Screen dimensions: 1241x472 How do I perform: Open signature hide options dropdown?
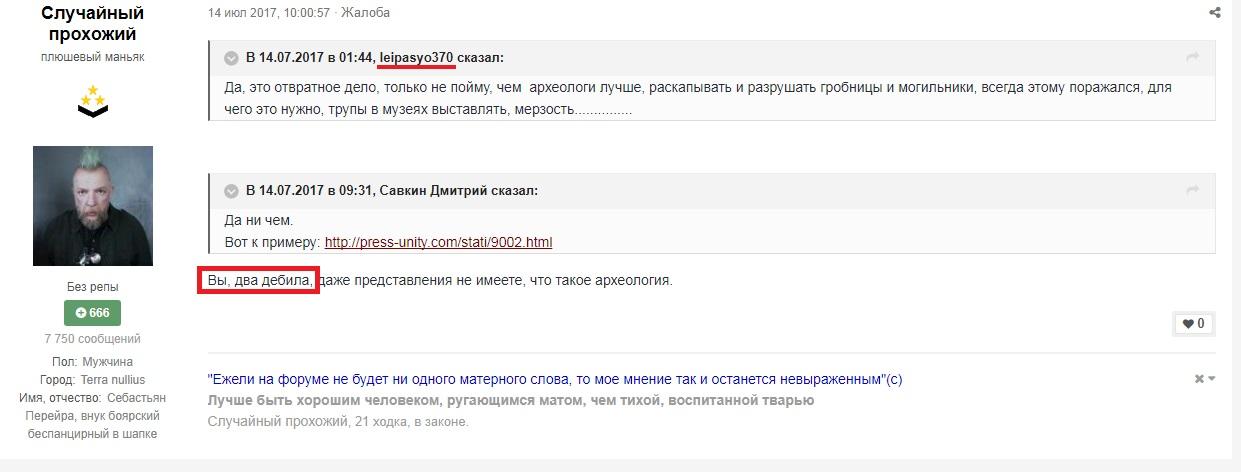(1205, 379)
